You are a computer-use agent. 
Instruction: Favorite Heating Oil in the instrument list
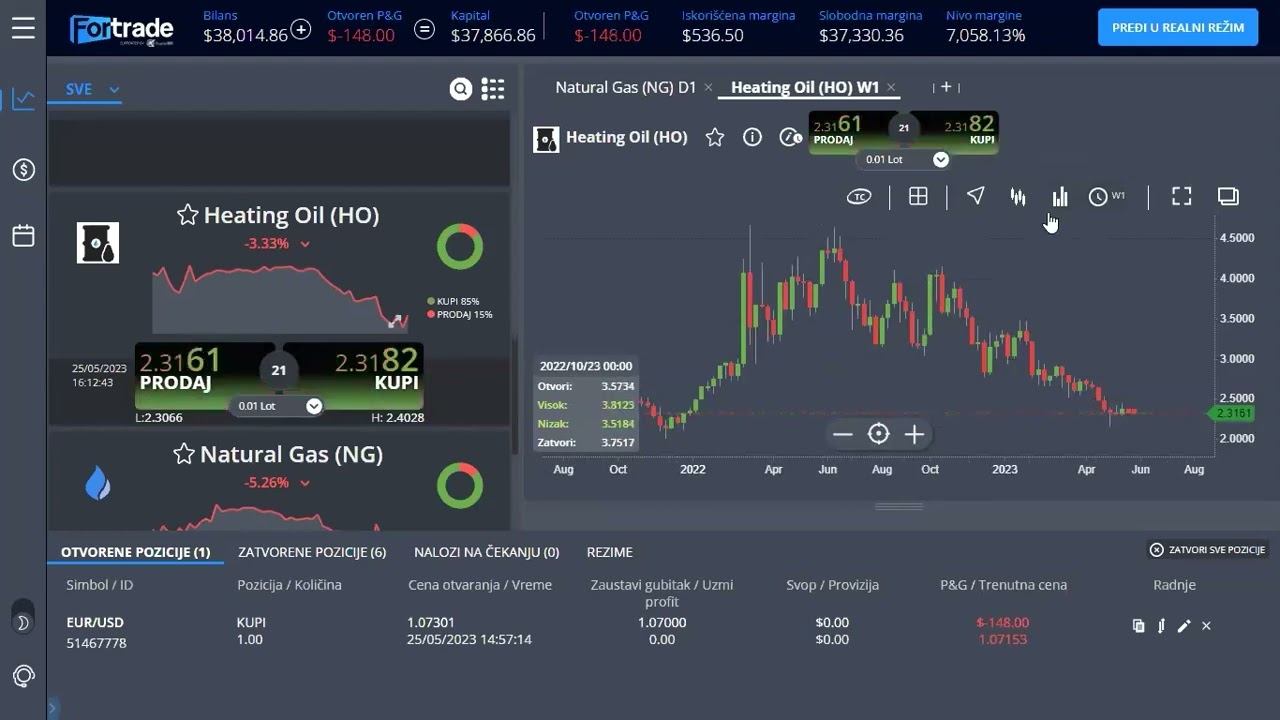[x=187, y=214]
